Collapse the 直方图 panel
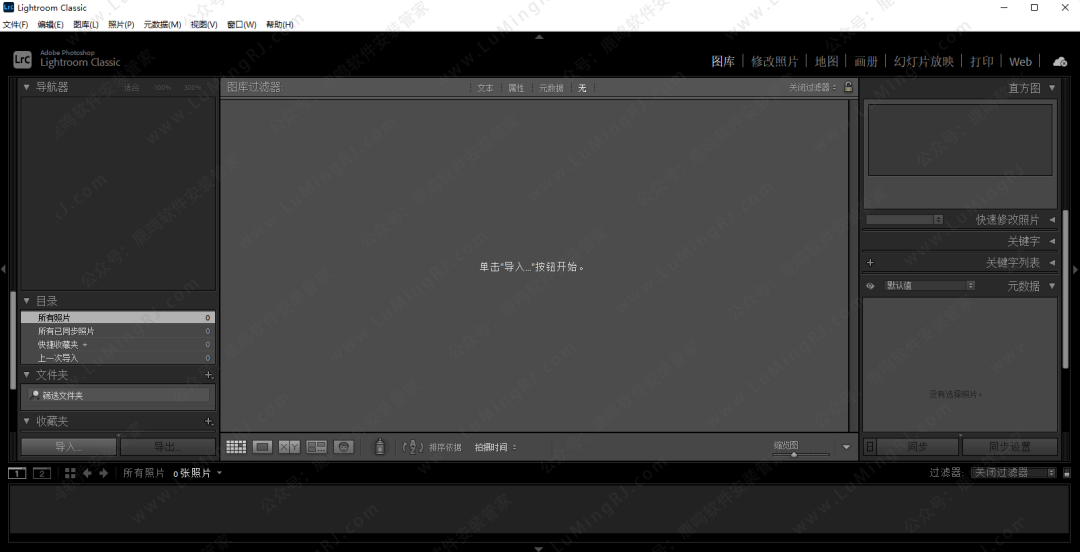This screenshot has width=1080, height=552. click(1052, 88)
